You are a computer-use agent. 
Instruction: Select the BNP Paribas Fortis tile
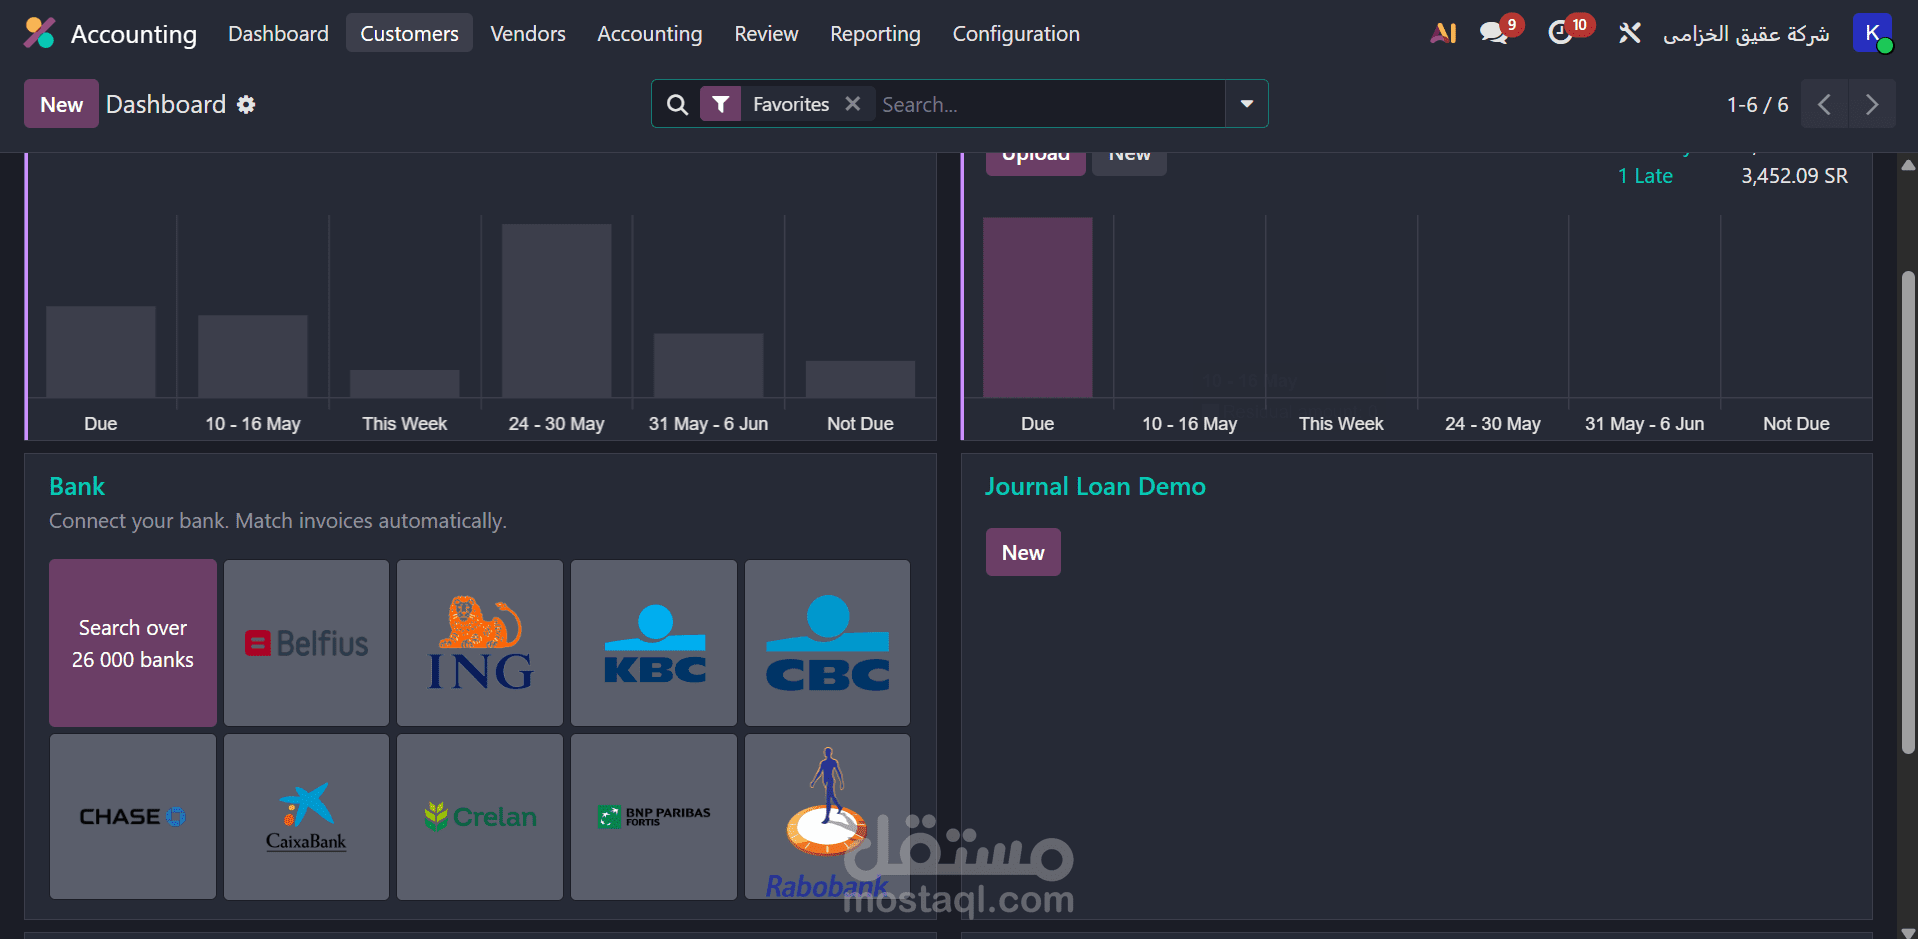pos(654,817)
